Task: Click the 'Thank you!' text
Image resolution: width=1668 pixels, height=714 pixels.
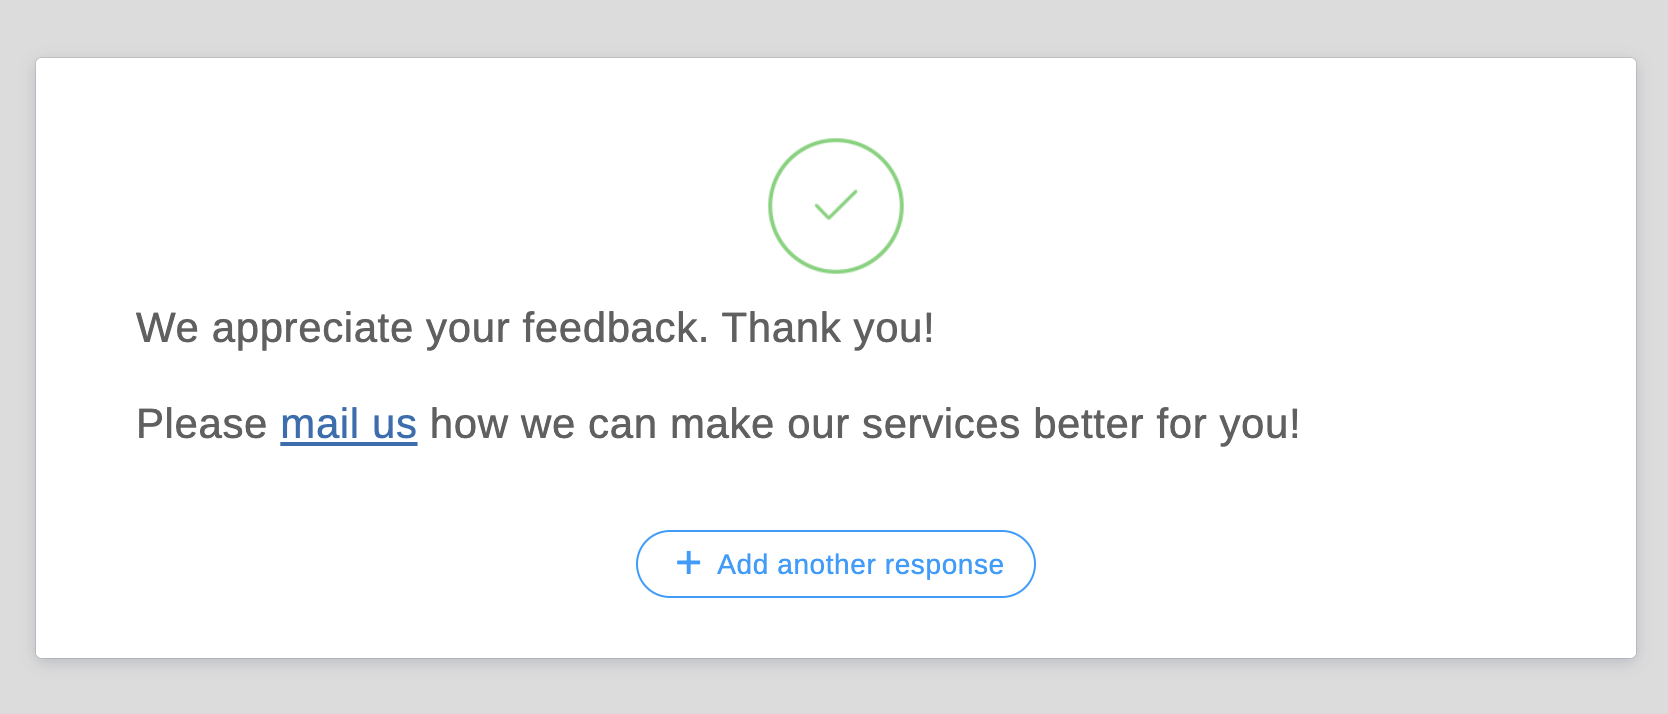Action: click(828, 328)
